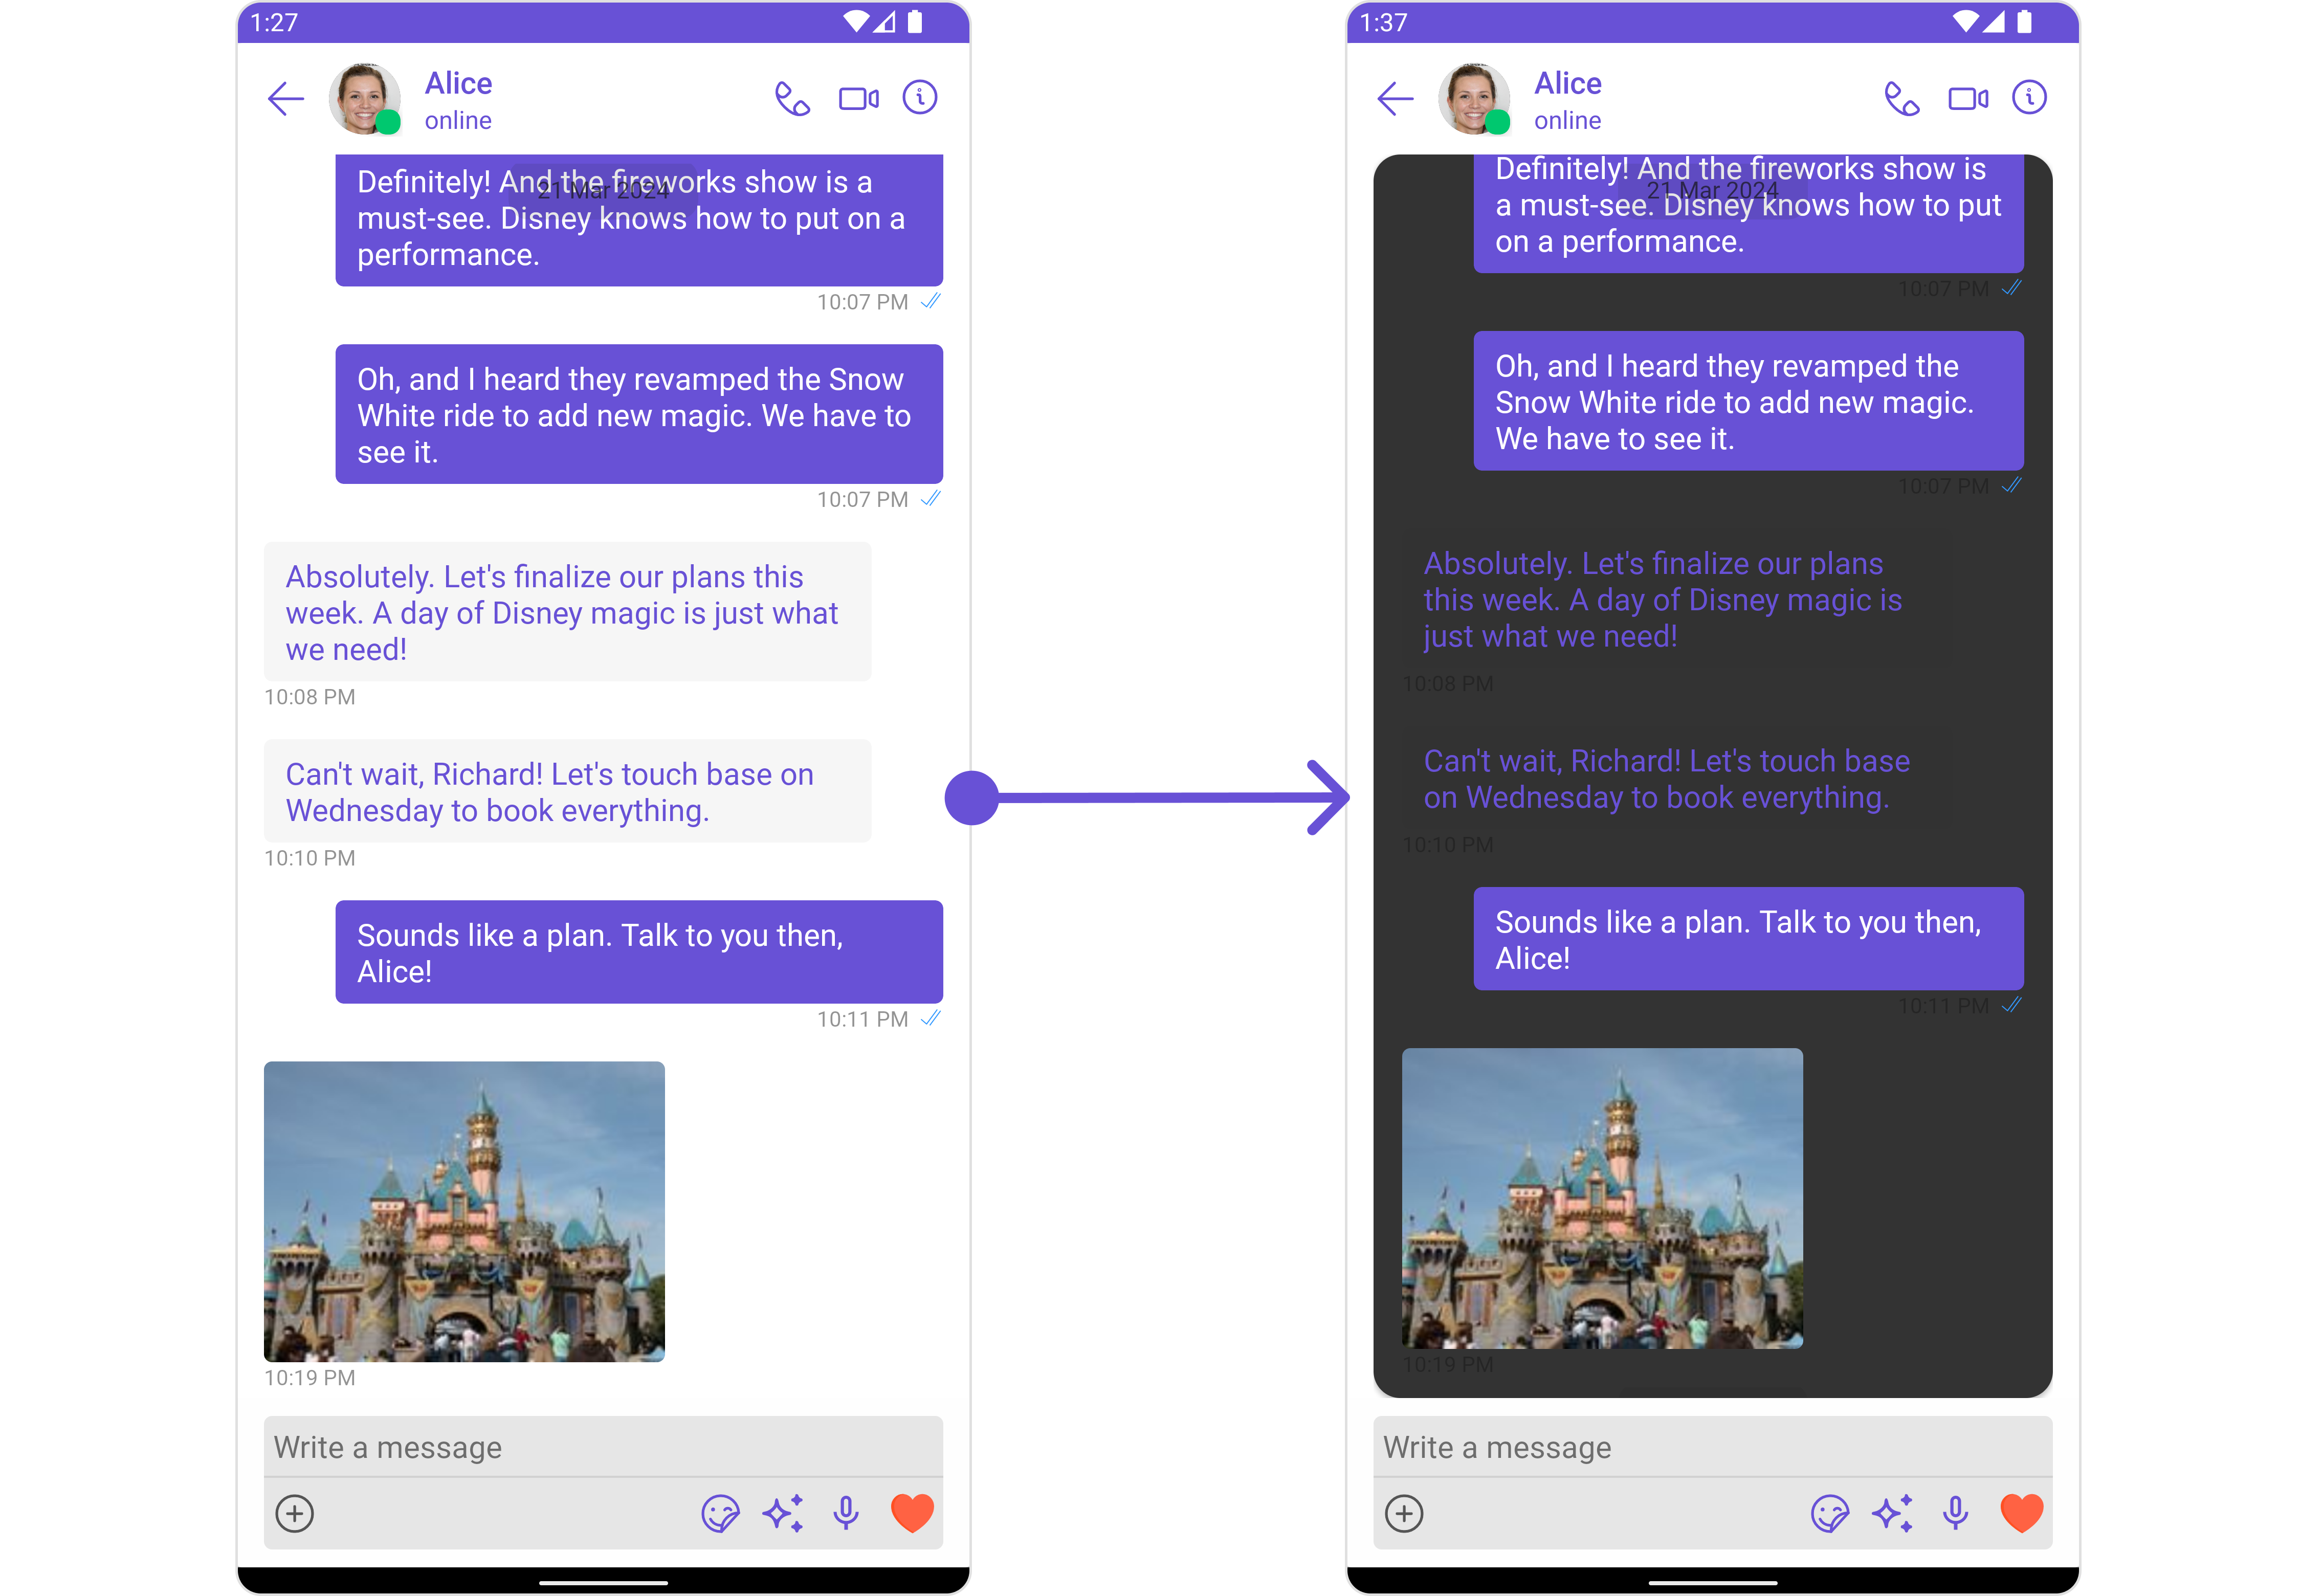The image size is (2301, 1596).
Task: Open info icon in left phone
Action: tap(919, 97)
